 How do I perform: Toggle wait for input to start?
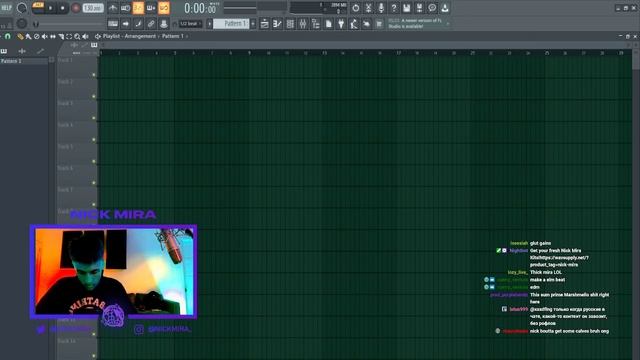point(126,8)
